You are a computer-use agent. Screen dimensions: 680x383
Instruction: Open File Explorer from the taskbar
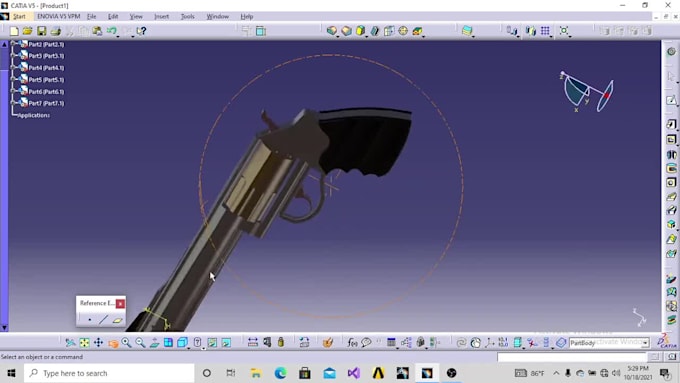point(256,373)
